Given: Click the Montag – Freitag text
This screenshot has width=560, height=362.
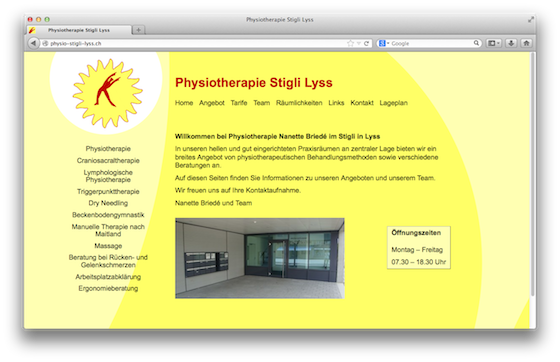Looking at the screenshot, I should coord(417,250).
